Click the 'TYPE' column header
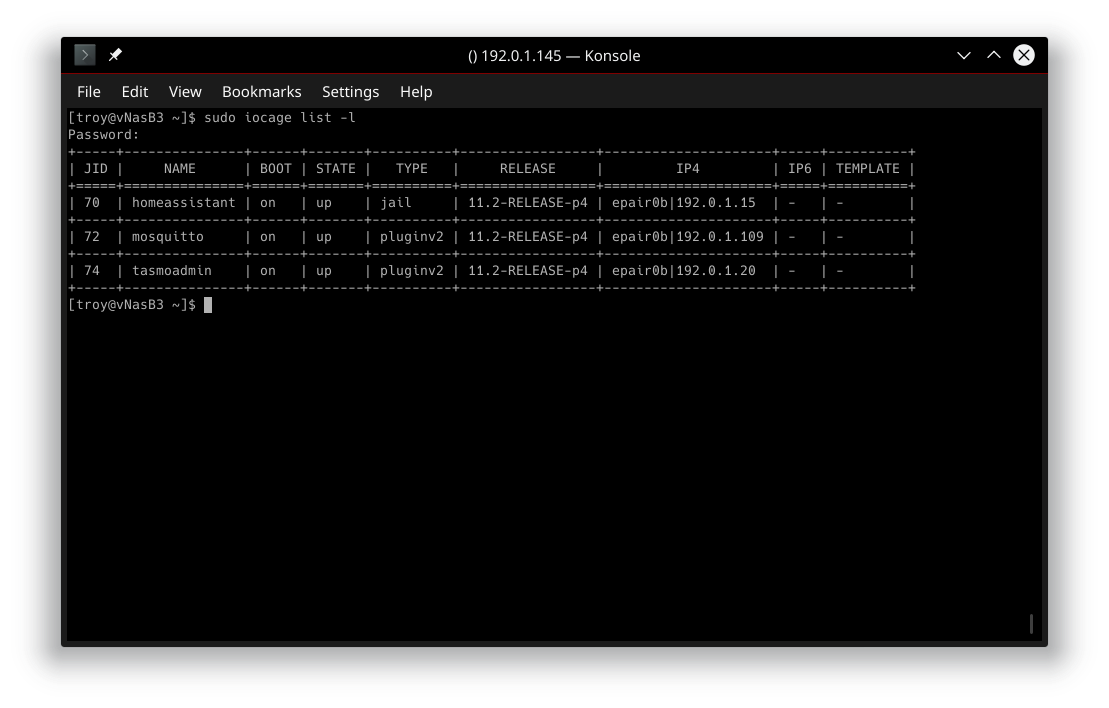The height and width of the screenshot is (708, 1109). click(412, 169)
